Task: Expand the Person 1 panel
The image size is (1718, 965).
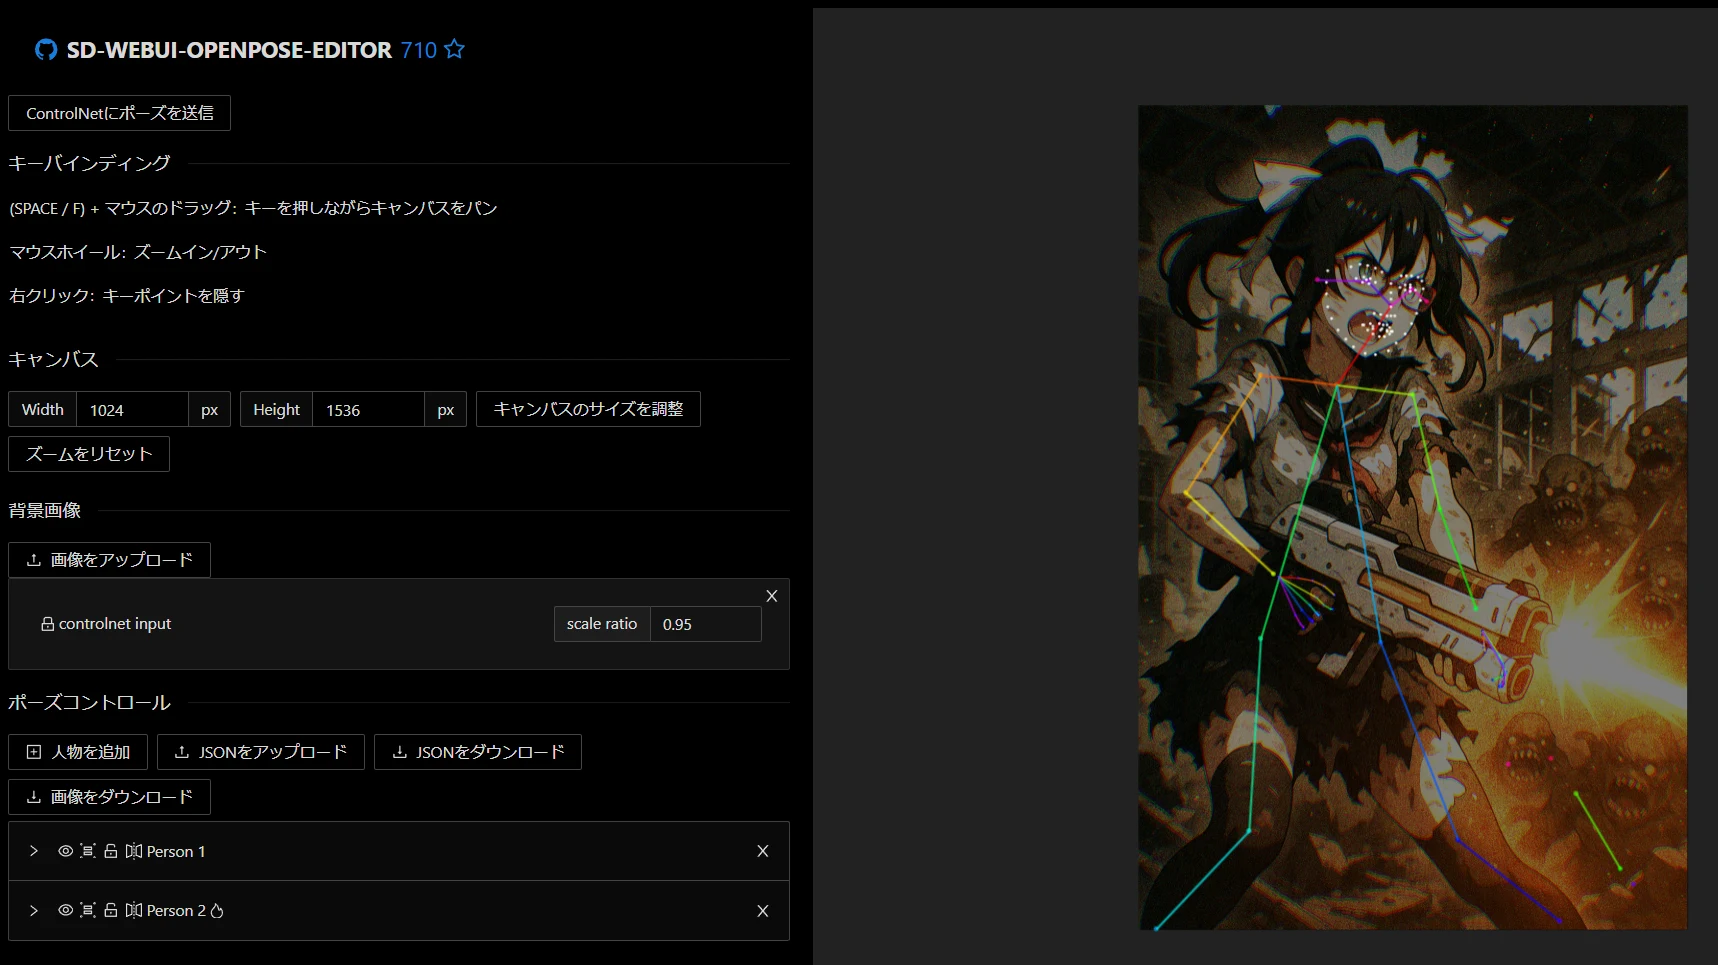Action: (34, 851)
